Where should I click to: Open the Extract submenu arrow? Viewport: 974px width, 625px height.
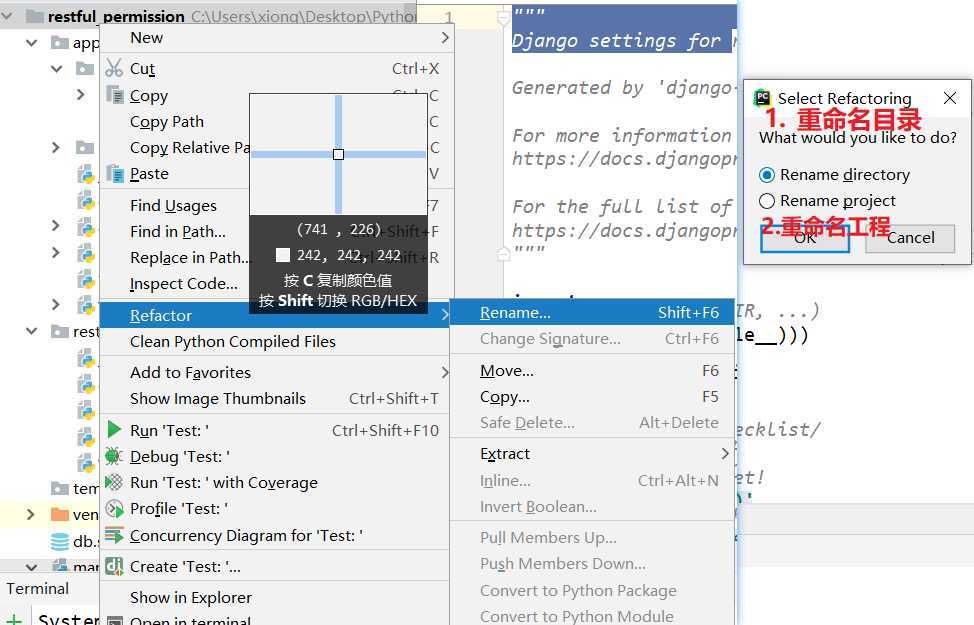pyautogui.click(x=725, y=454)
